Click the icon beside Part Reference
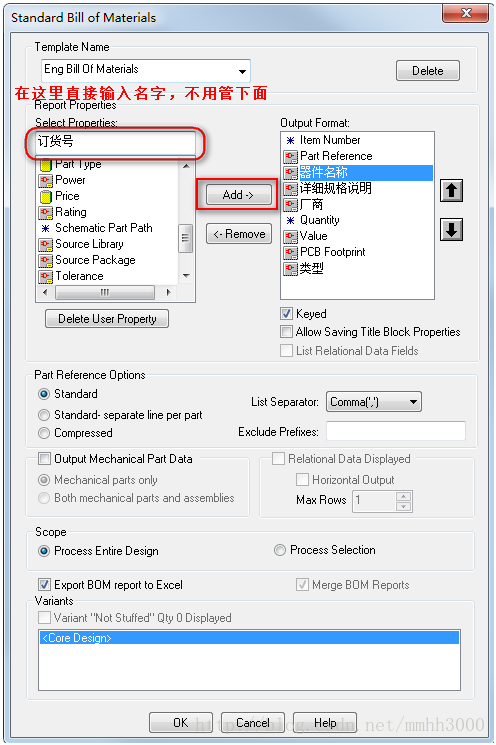The image size is (496, 745). [290, 156]
